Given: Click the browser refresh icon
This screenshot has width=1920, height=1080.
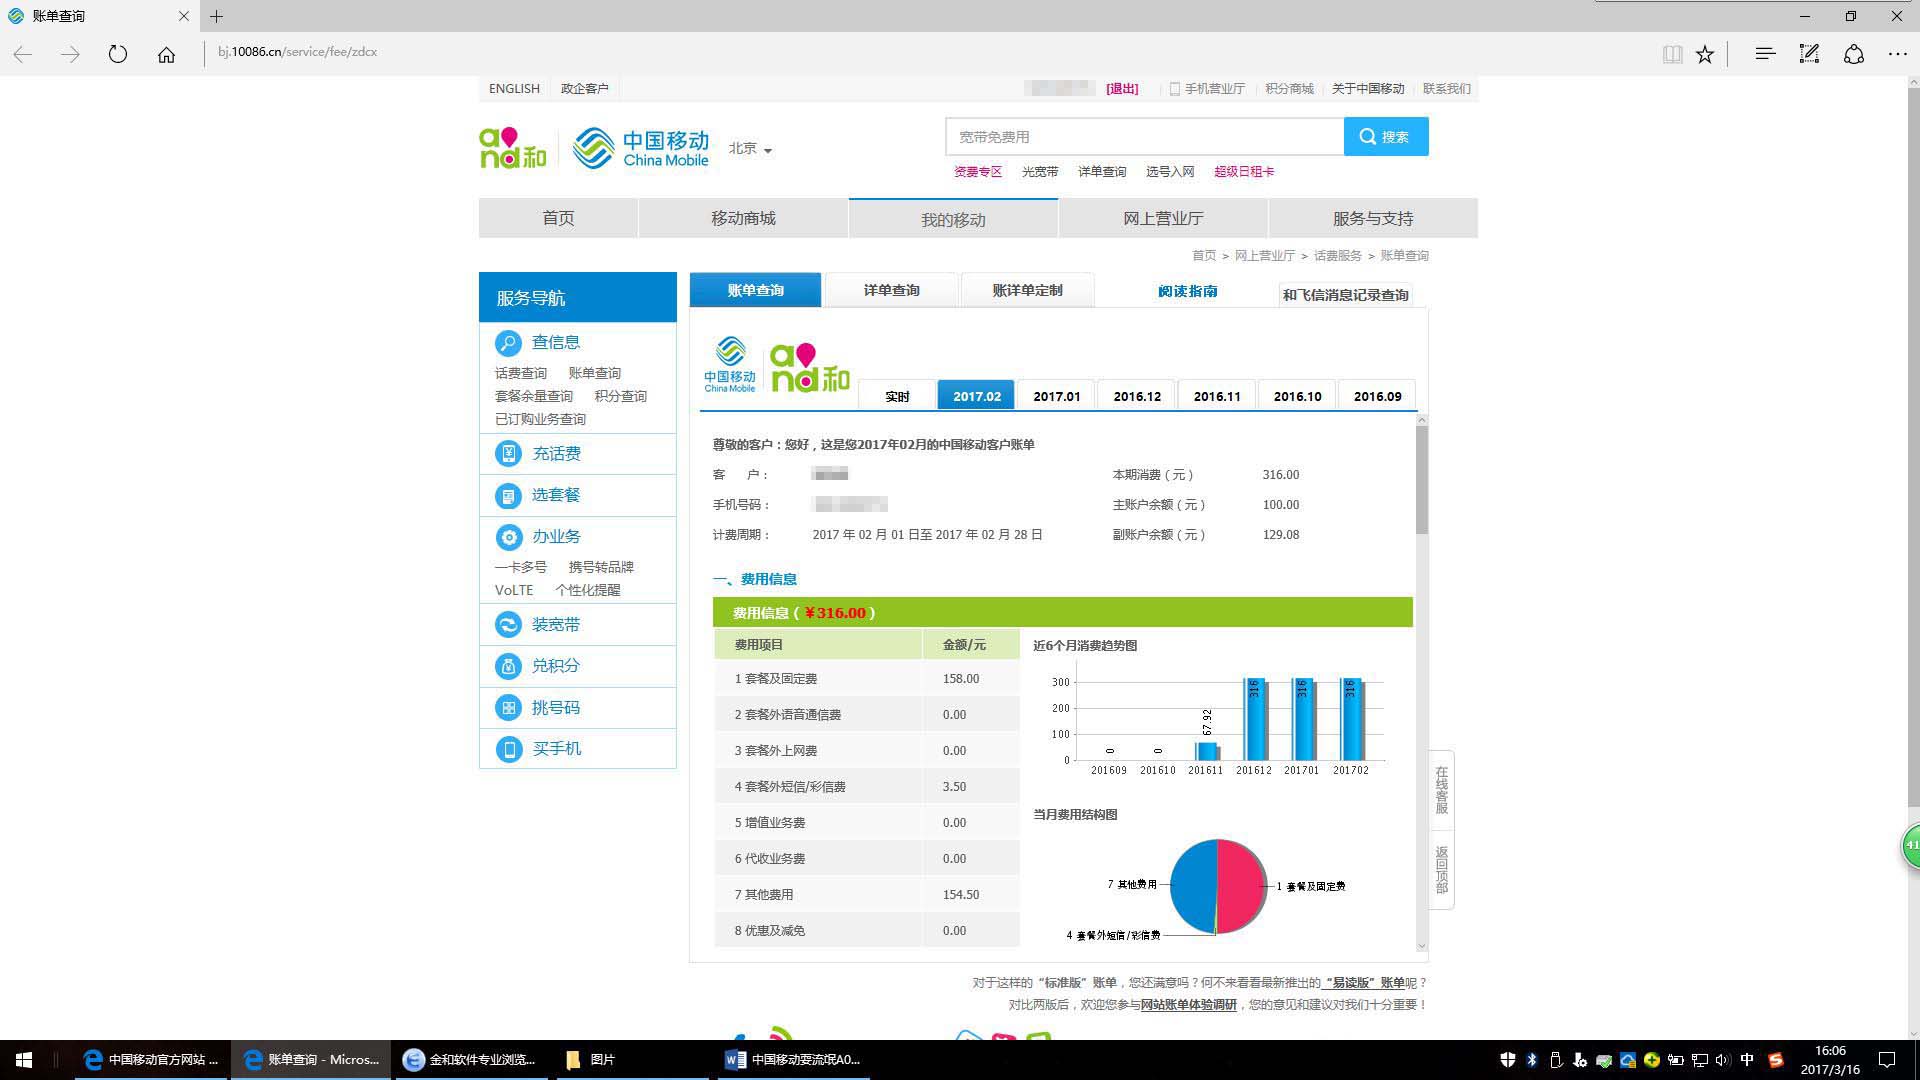Looking at the screenshot, I should (x=118, y=54).
